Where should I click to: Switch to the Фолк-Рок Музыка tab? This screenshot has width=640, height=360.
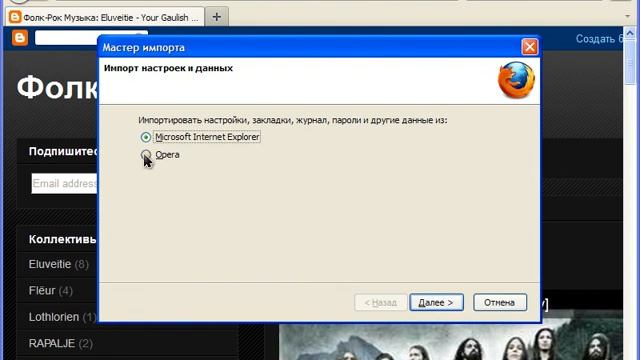(104, 17)
